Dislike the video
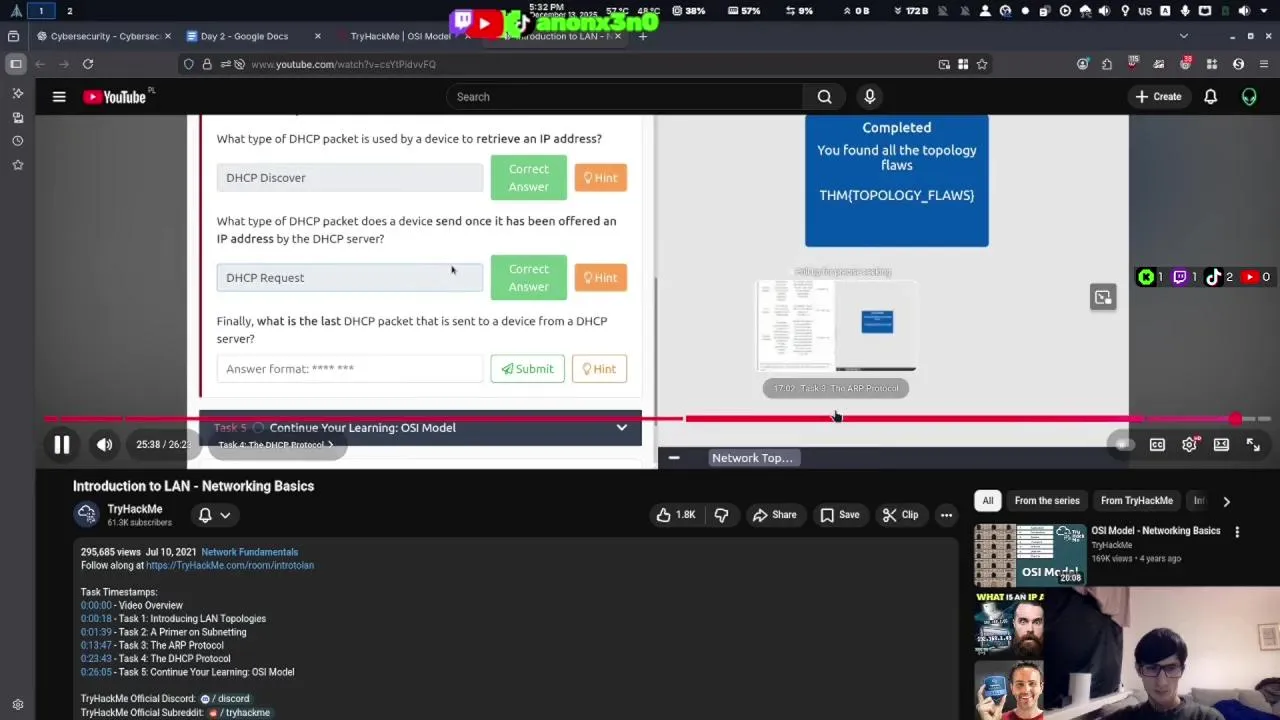 (x=721, y=515)
